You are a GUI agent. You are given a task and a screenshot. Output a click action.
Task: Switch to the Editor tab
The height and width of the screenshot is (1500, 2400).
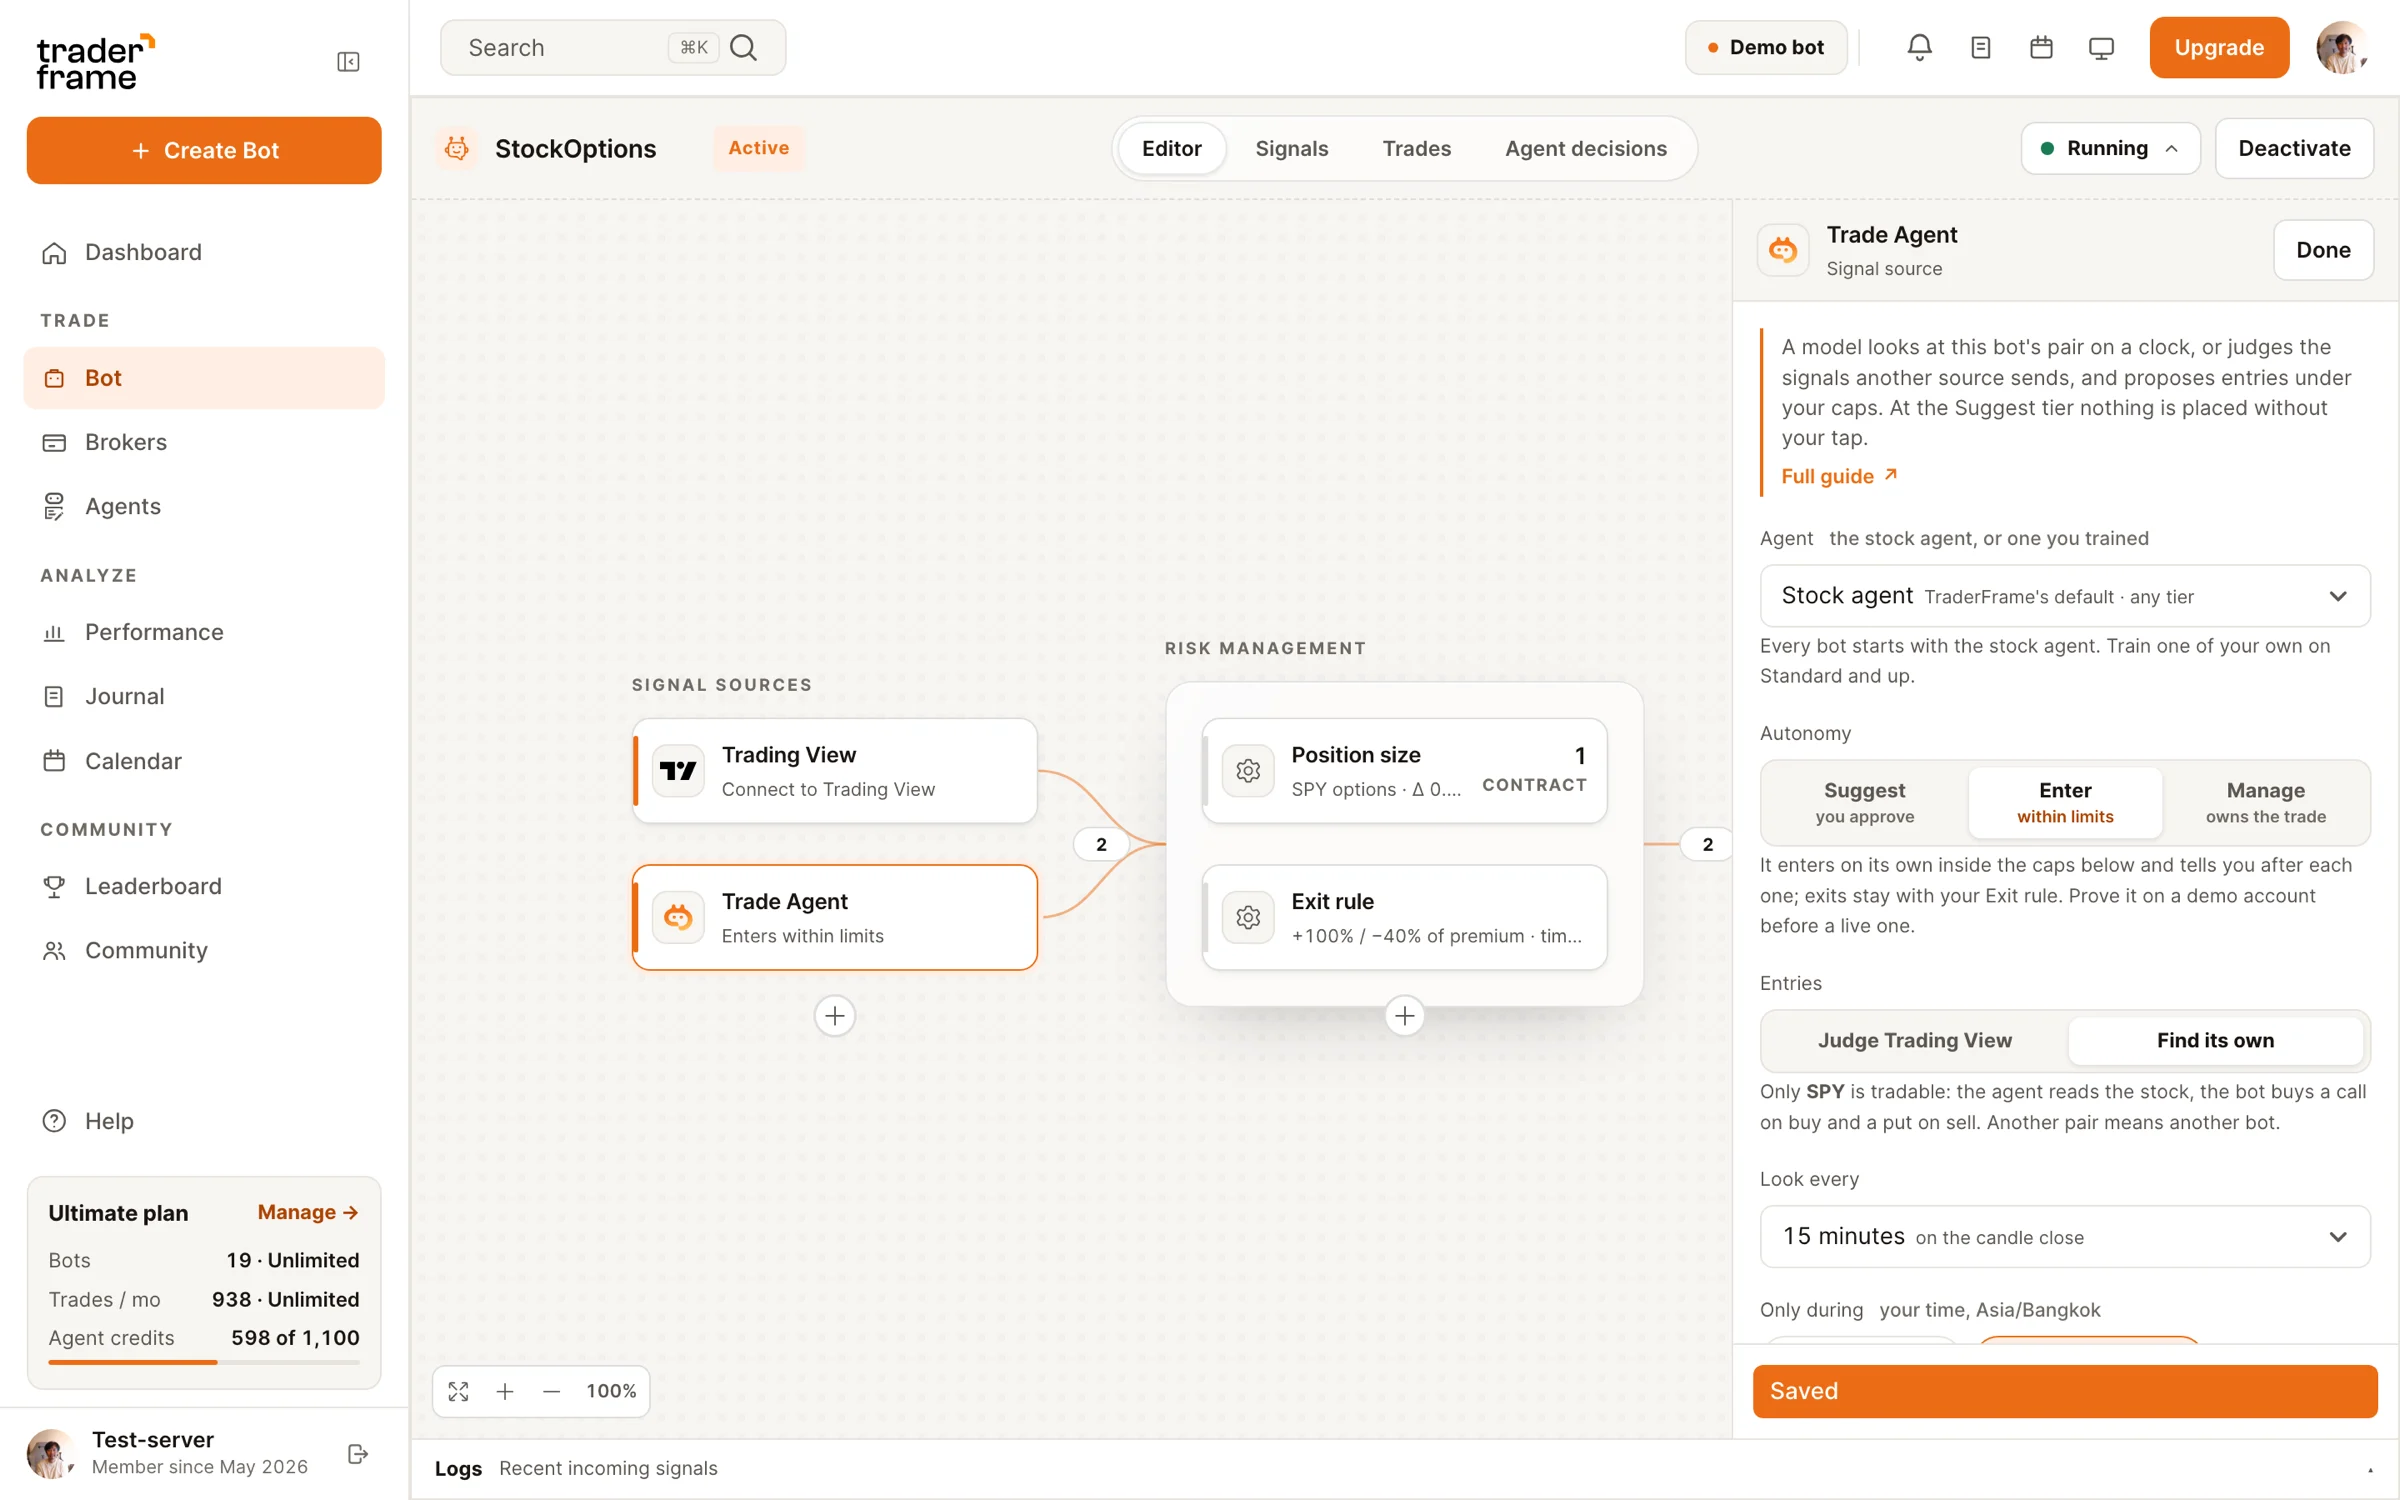1171,148
